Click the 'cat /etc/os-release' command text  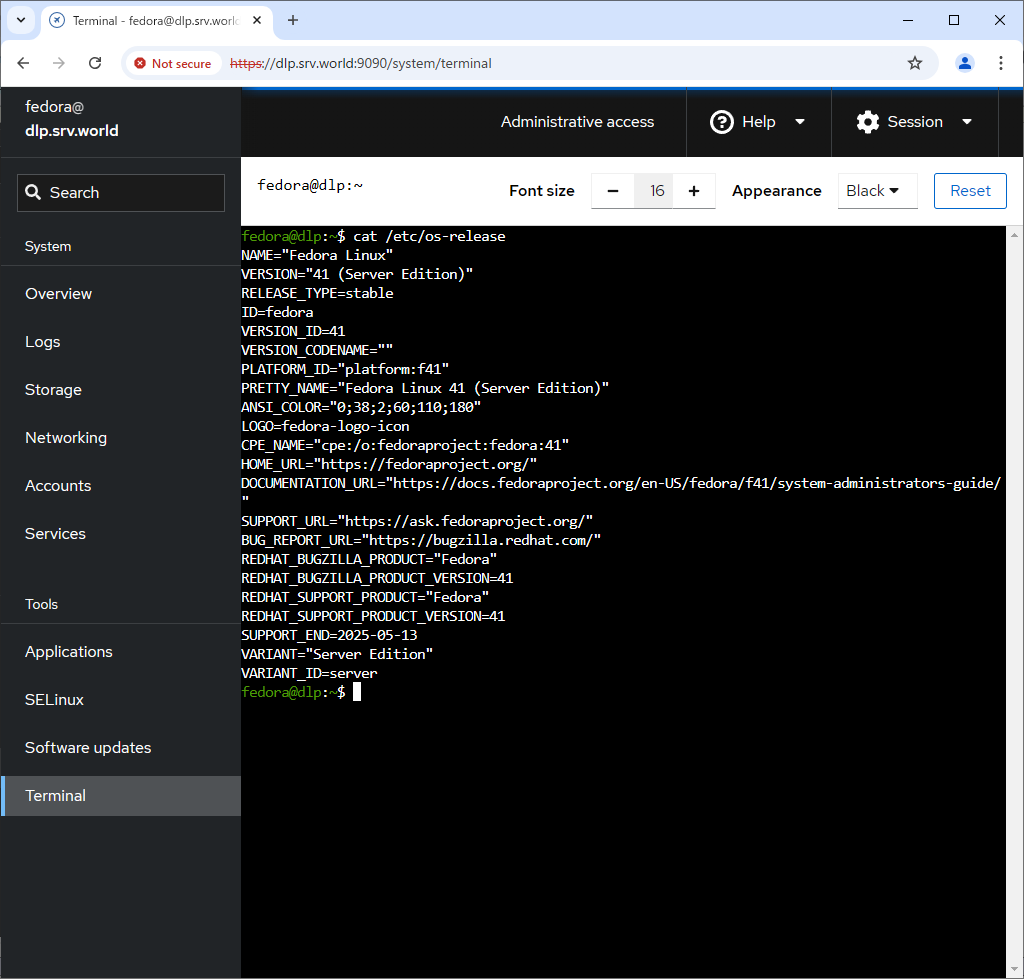tap(429, 236)
